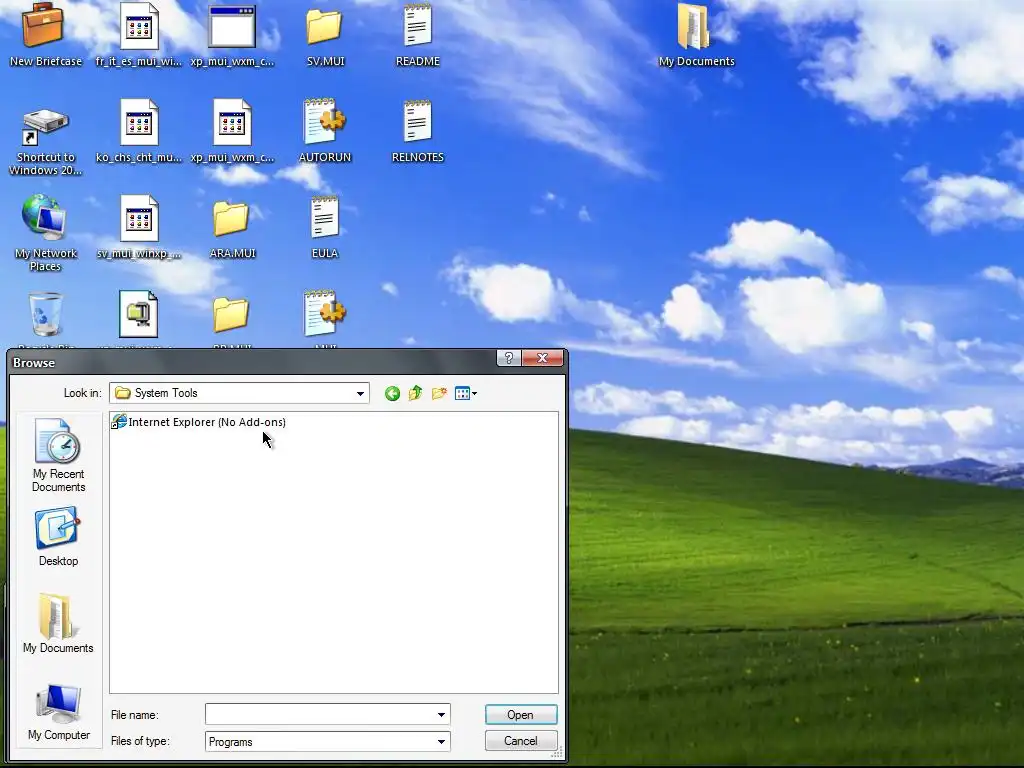Expand the File name dropdown arrow

[441, 714]
